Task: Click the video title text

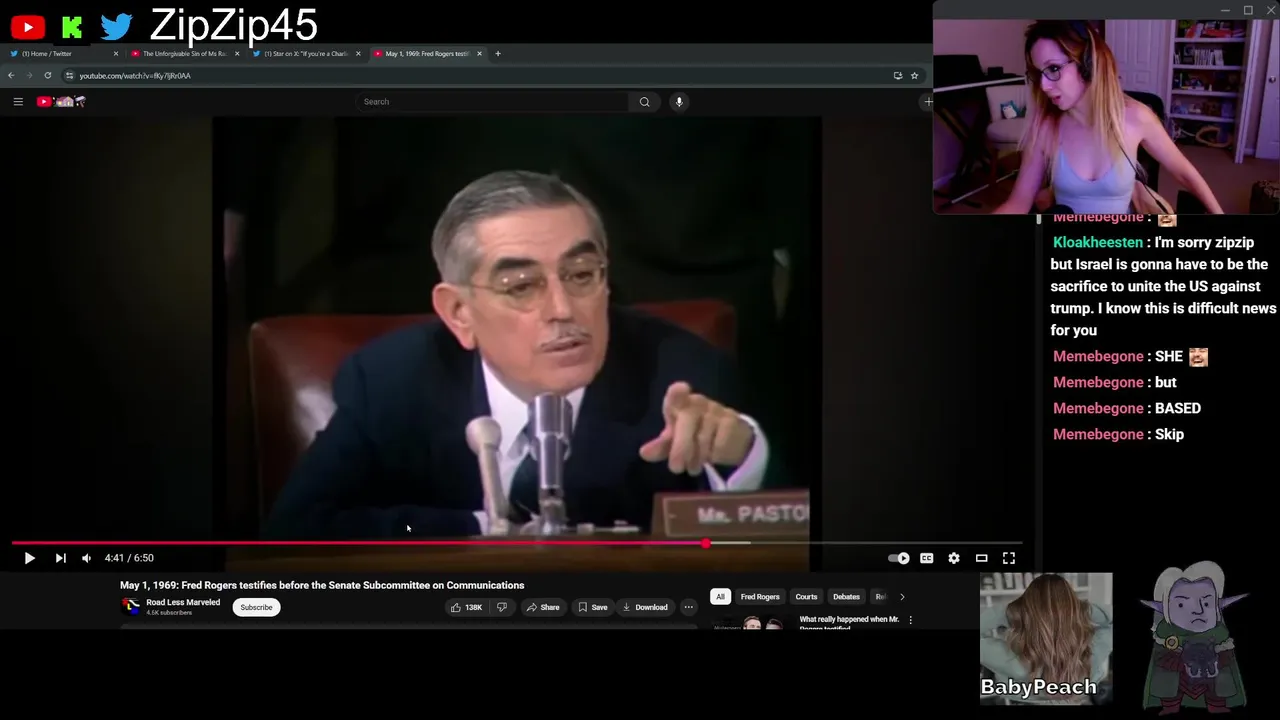Action: tap(322, 585)
